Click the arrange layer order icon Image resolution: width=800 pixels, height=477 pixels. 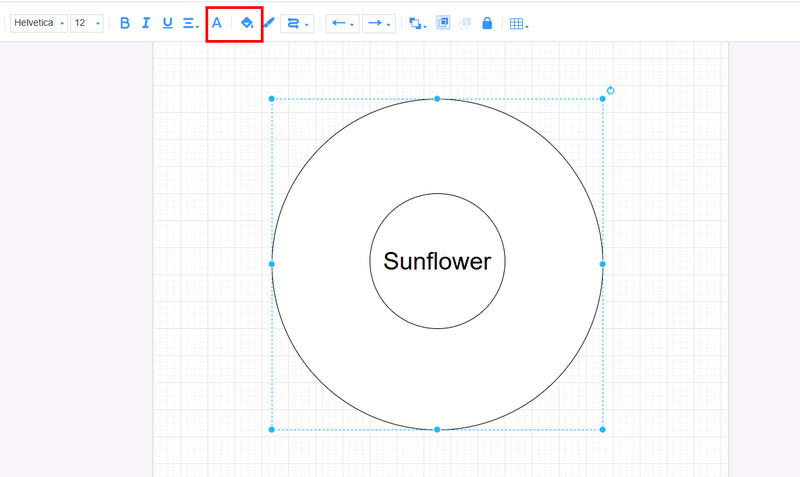(417, 23)
